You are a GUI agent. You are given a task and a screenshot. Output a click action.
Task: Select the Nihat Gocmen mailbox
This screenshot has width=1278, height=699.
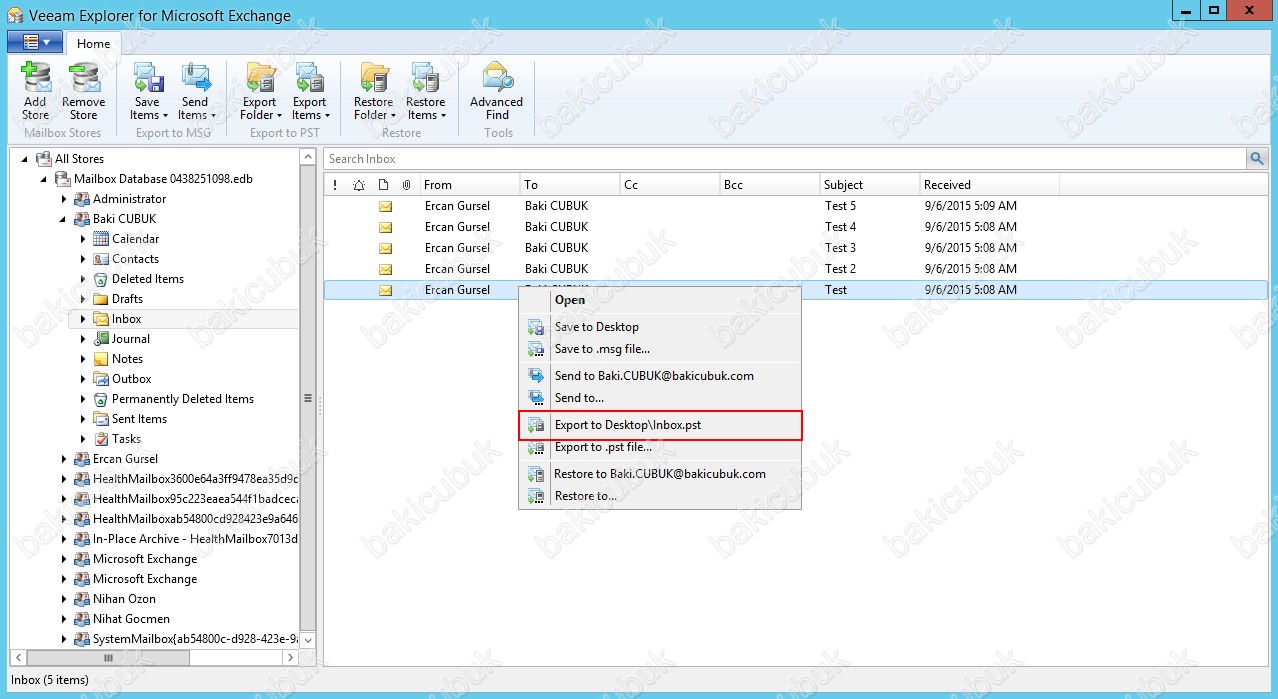pos(131,619)
